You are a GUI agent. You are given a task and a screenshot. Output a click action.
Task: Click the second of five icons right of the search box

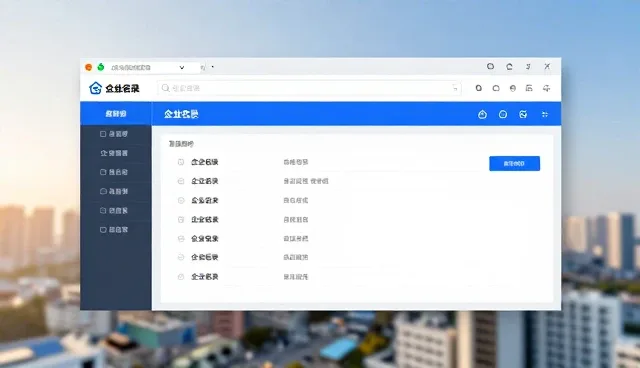pyautogui.click(x=496, y=88)
